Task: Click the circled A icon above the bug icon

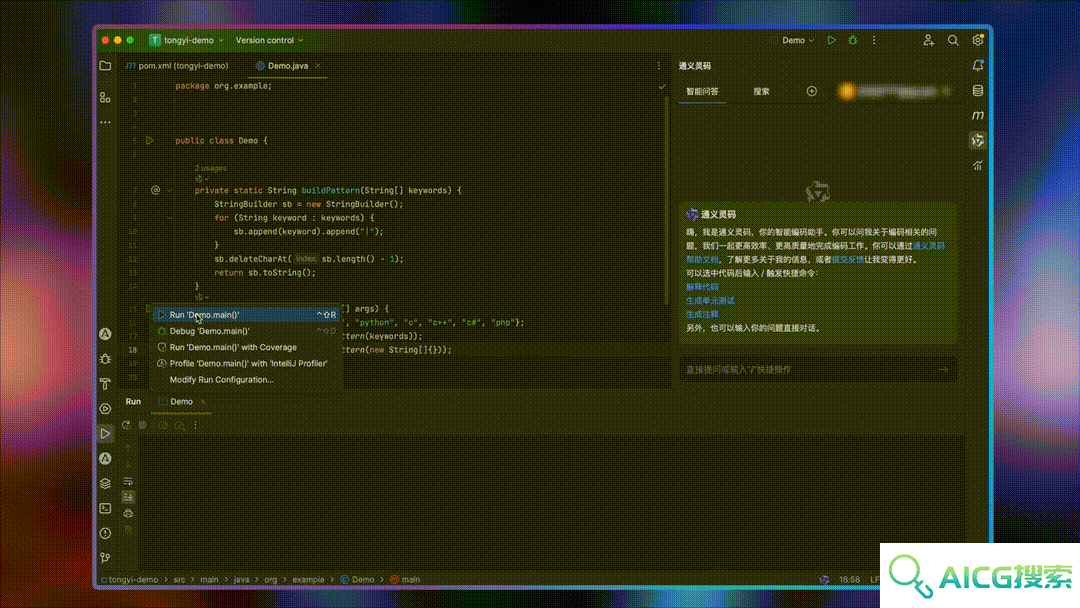Action: point(105,334)
